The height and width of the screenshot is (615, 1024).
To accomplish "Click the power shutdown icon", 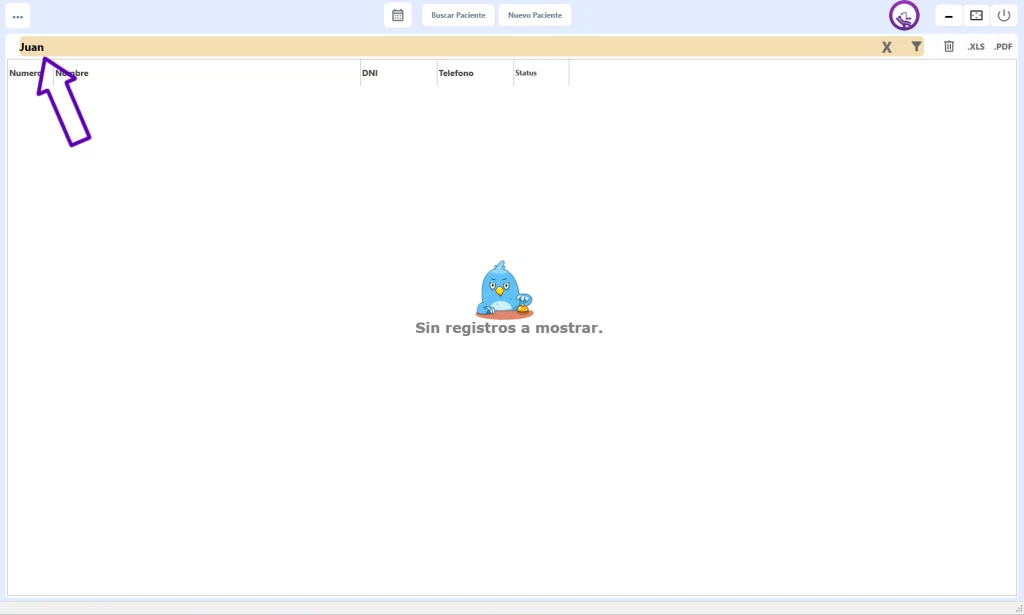I will 1004,15.
